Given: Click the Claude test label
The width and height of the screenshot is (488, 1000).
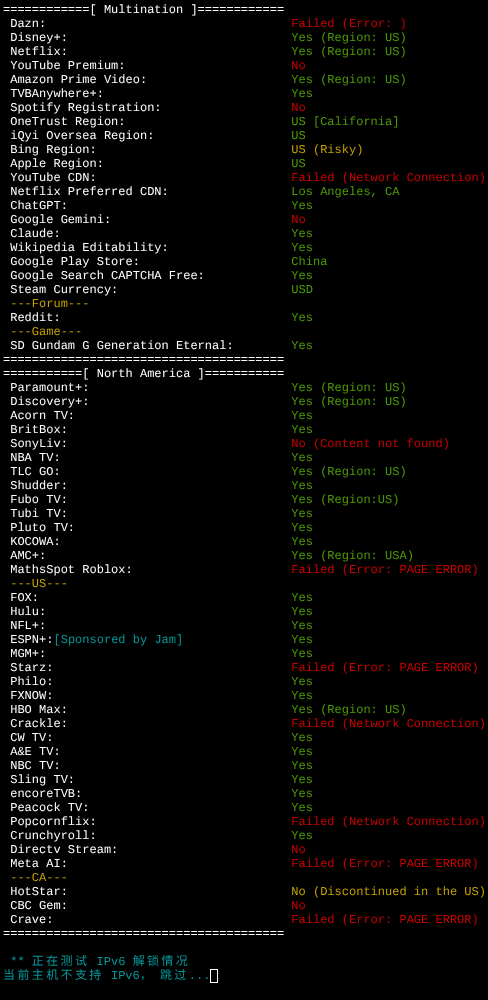Looking at the screenshot, I should [x=35, y=233].
